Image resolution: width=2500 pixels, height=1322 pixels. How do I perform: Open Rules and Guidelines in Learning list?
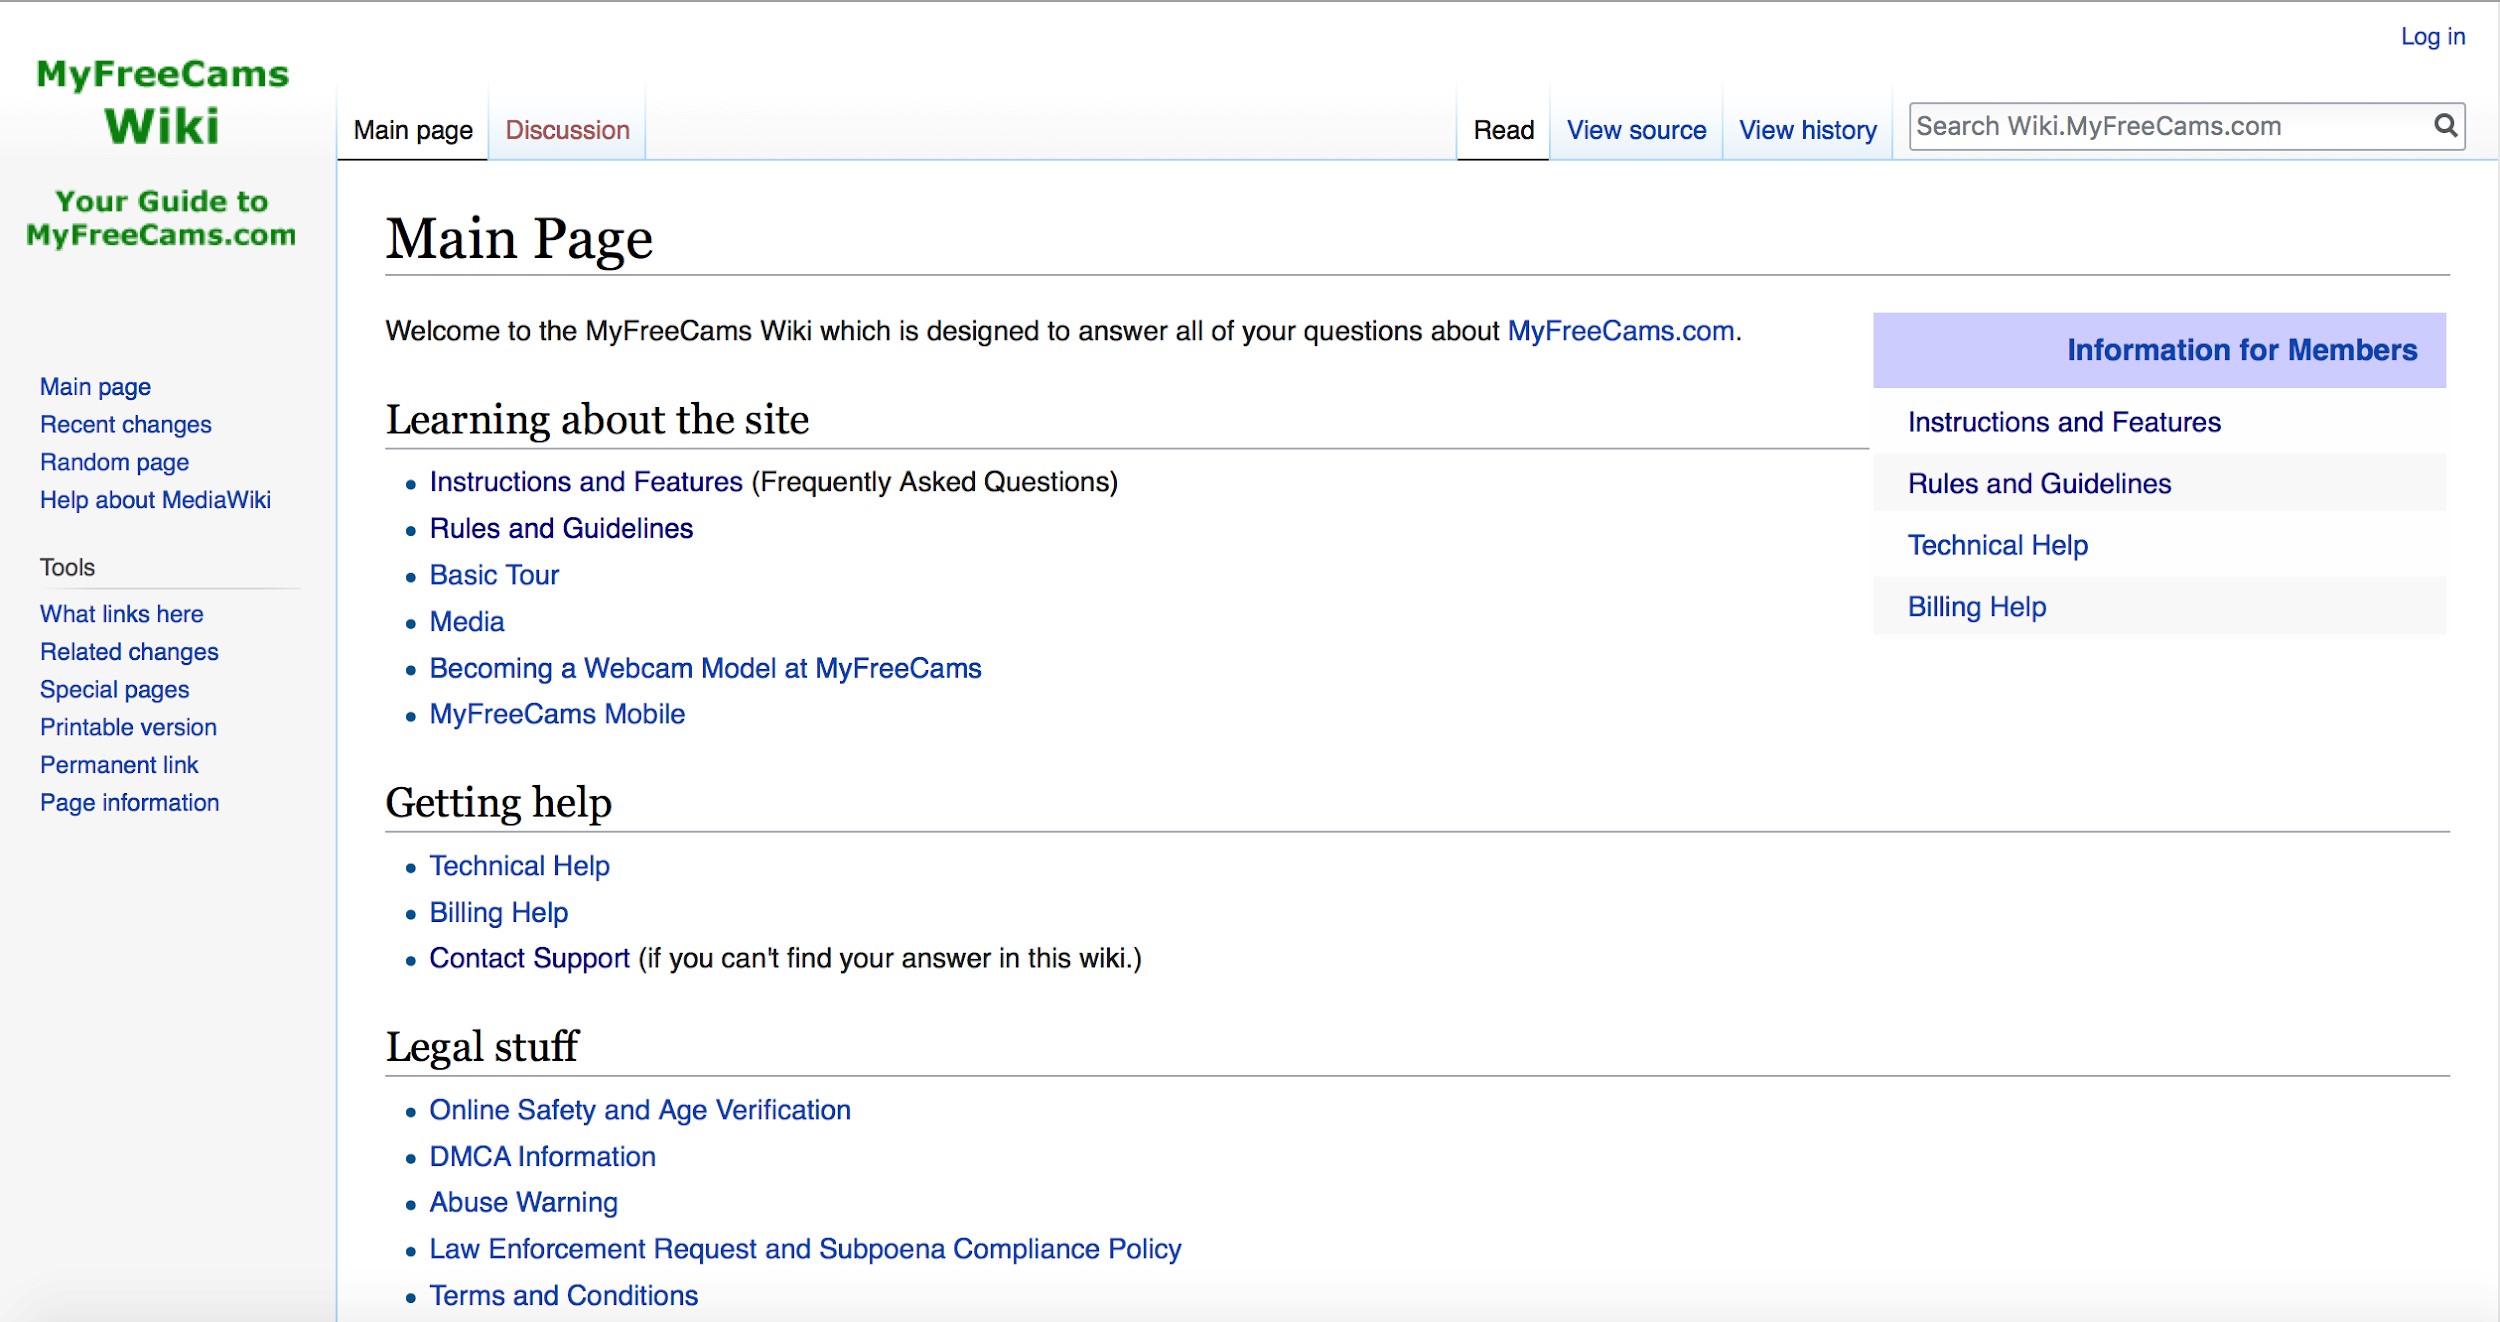click(561, 528)
